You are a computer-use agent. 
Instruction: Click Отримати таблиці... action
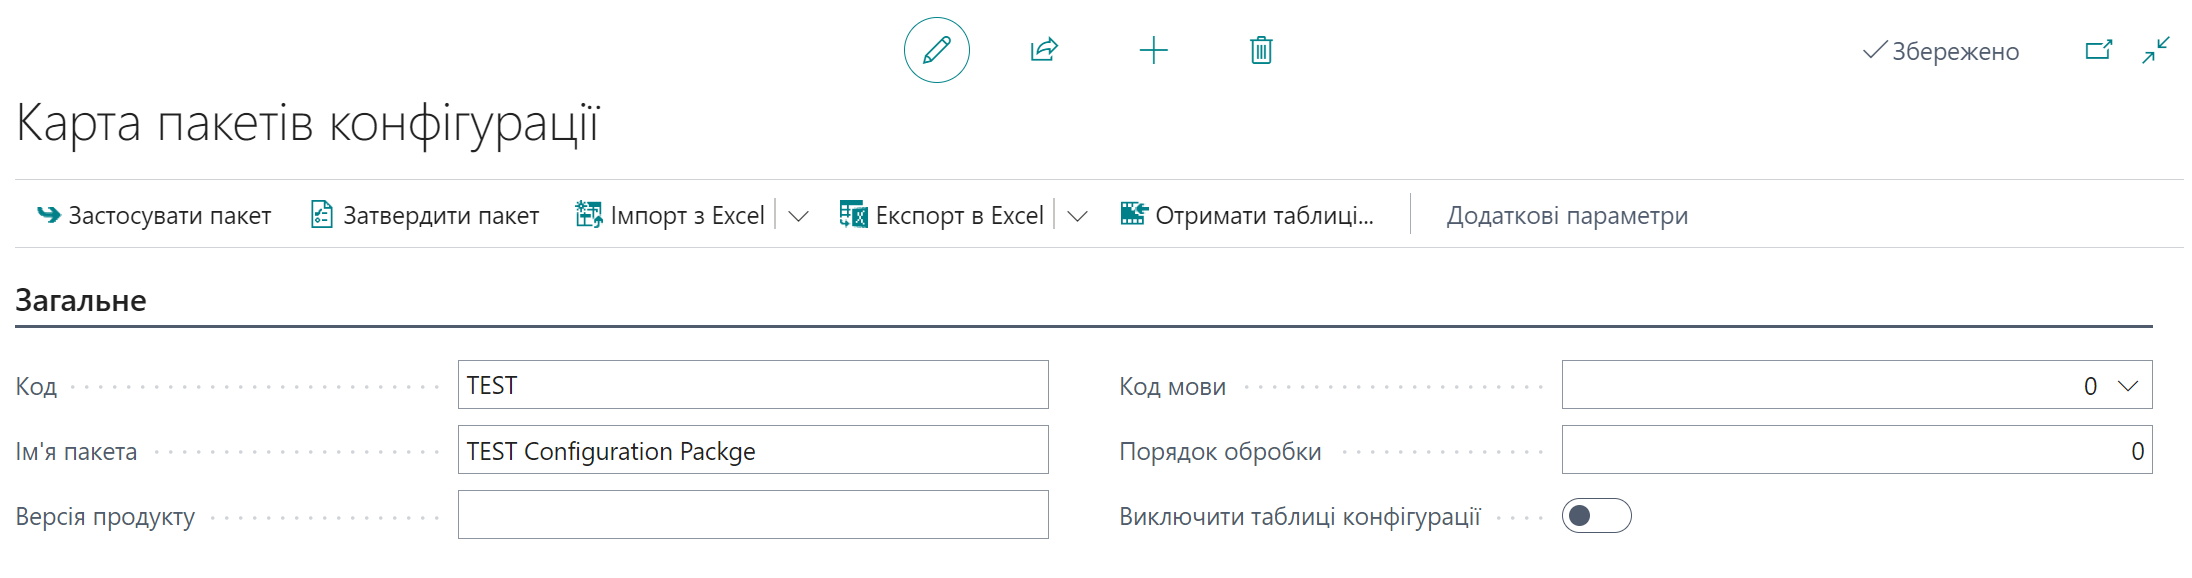1247,215
